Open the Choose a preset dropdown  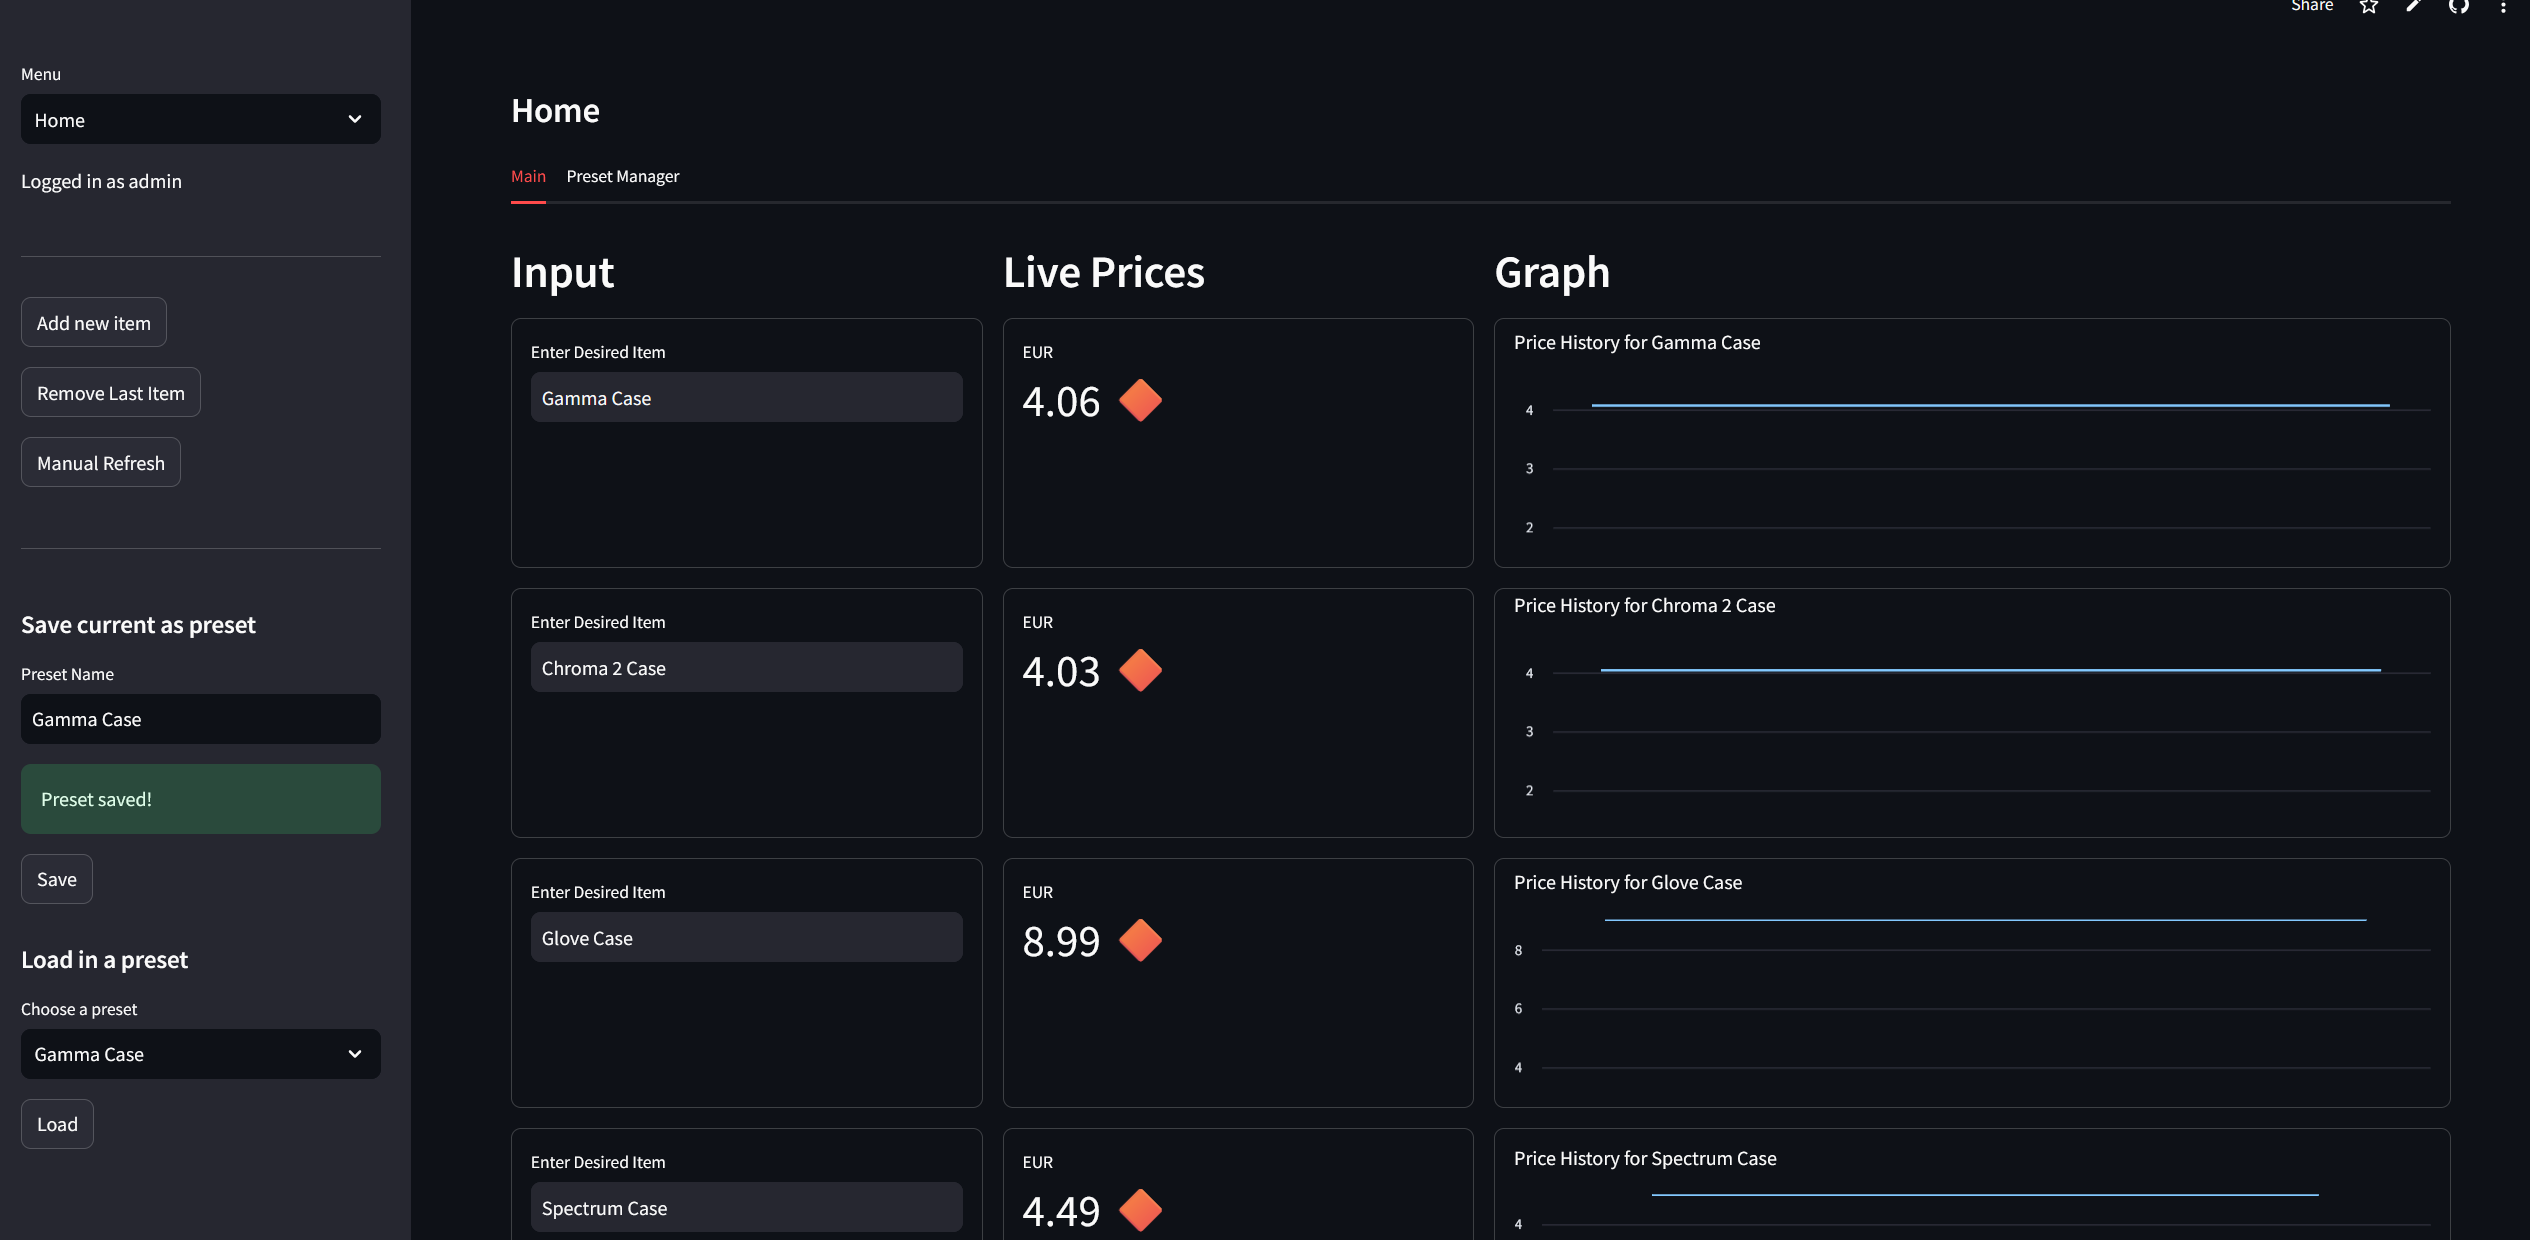point(200,1054)
